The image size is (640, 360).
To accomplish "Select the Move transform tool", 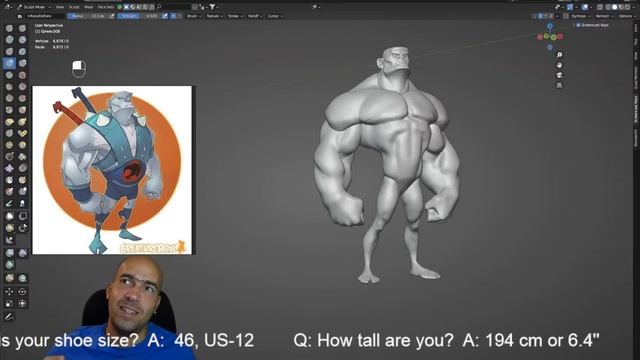I will click(9, 291).
